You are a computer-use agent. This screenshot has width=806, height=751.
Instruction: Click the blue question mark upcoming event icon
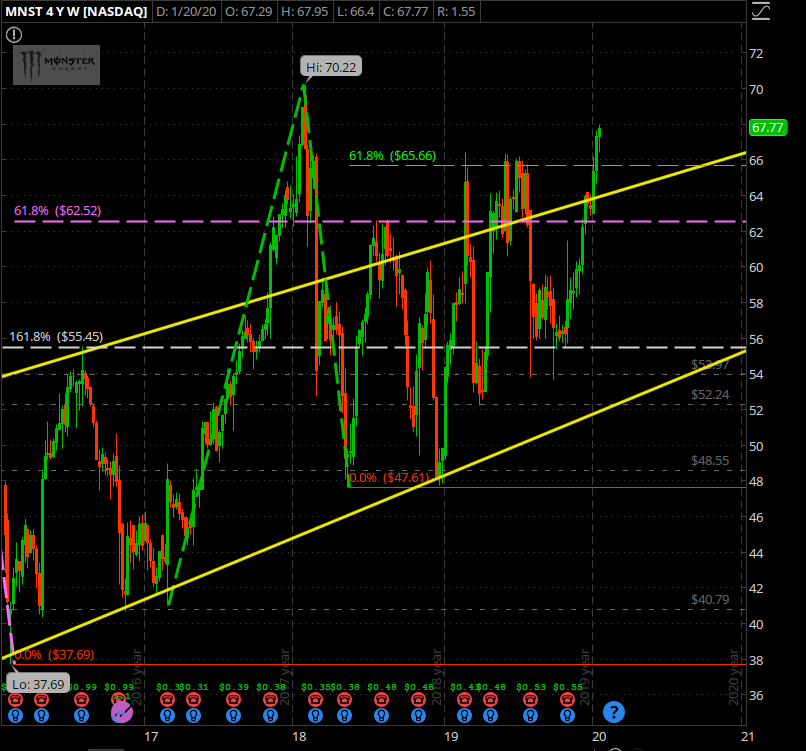point(614,712)
